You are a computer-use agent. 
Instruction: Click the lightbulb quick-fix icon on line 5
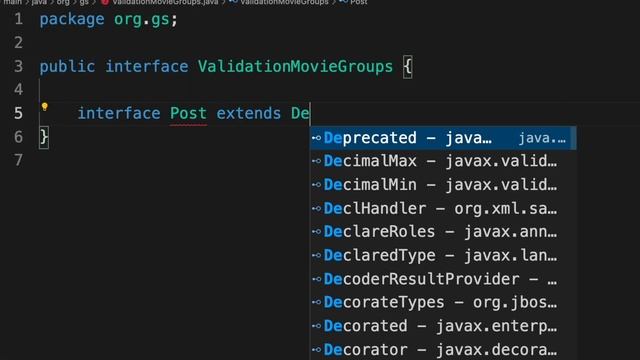pyautogui.click(x=44, y=107)
